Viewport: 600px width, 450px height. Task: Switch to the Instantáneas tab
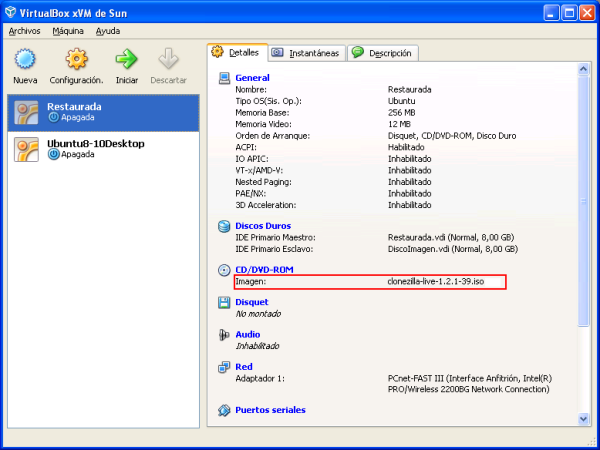pyautogui.click(x=305, y=53)
